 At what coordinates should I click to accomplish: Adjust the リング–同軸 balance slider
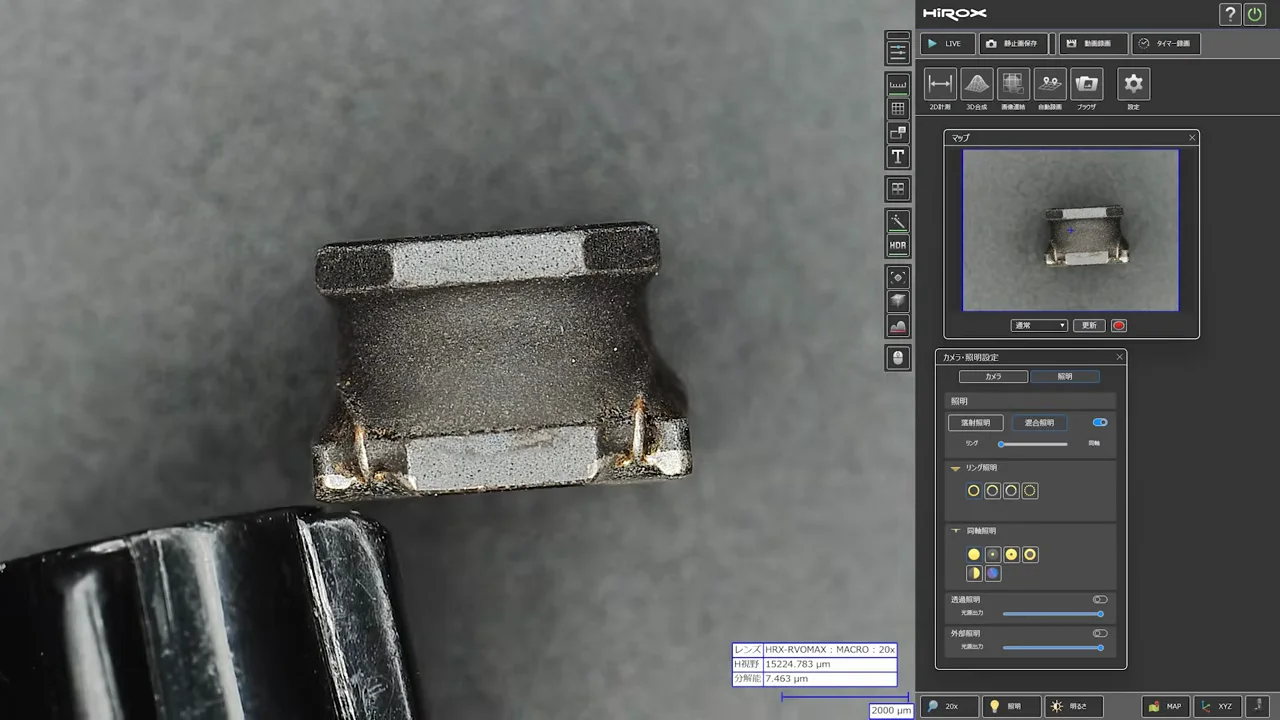tap(1033, 443)
